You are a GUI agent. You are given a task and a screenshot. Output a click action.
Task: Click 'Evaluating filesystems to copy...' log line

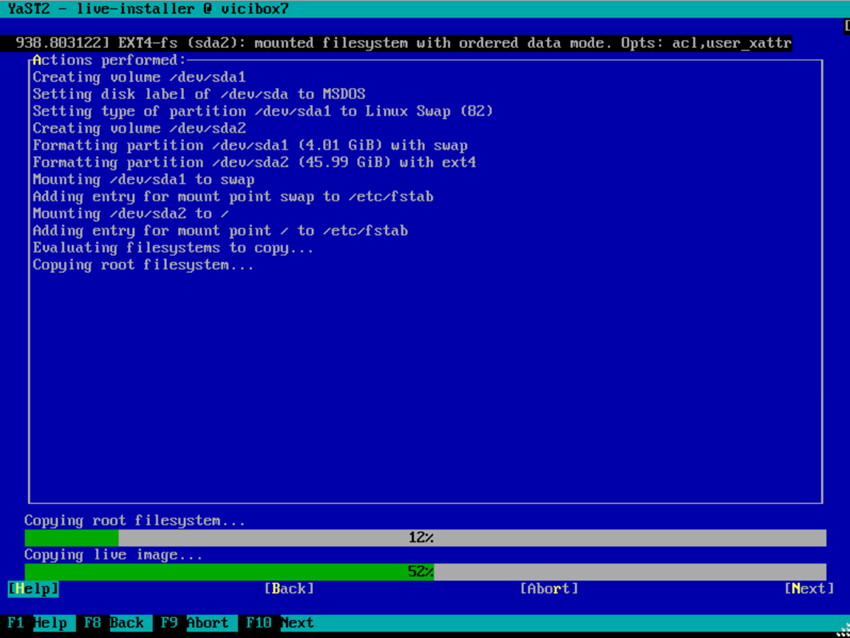pos(173,247)
